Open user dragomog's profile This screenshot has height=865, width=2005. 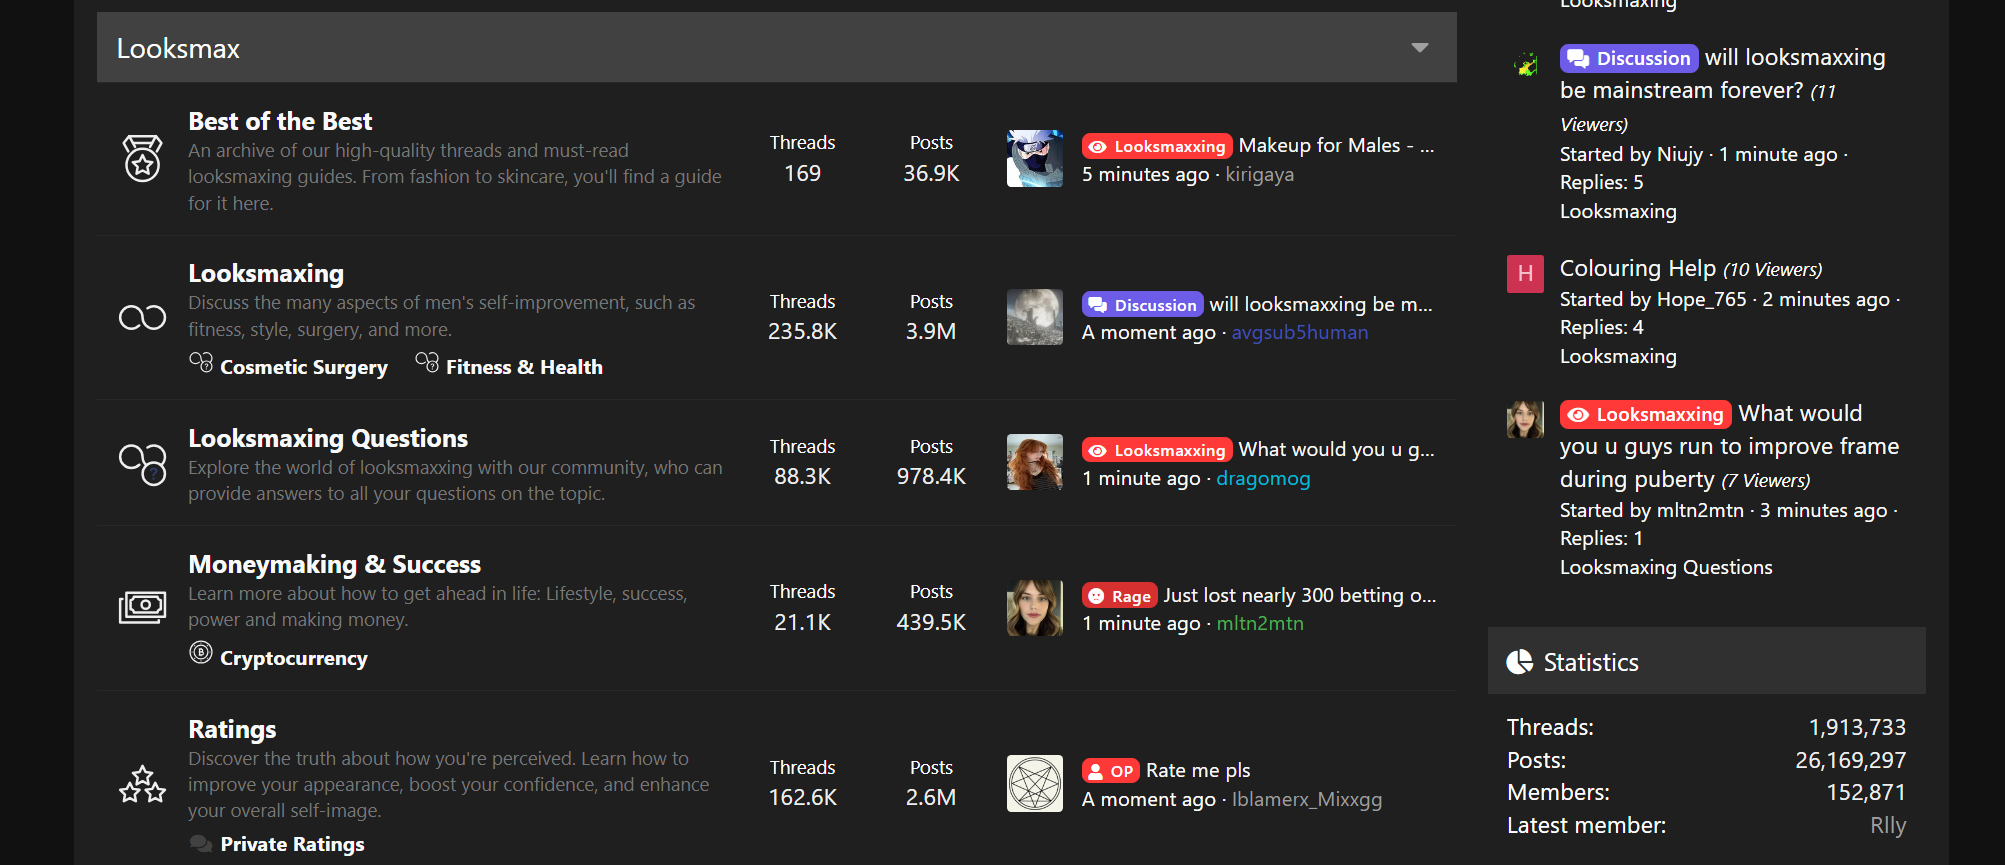click(1263, 478)
